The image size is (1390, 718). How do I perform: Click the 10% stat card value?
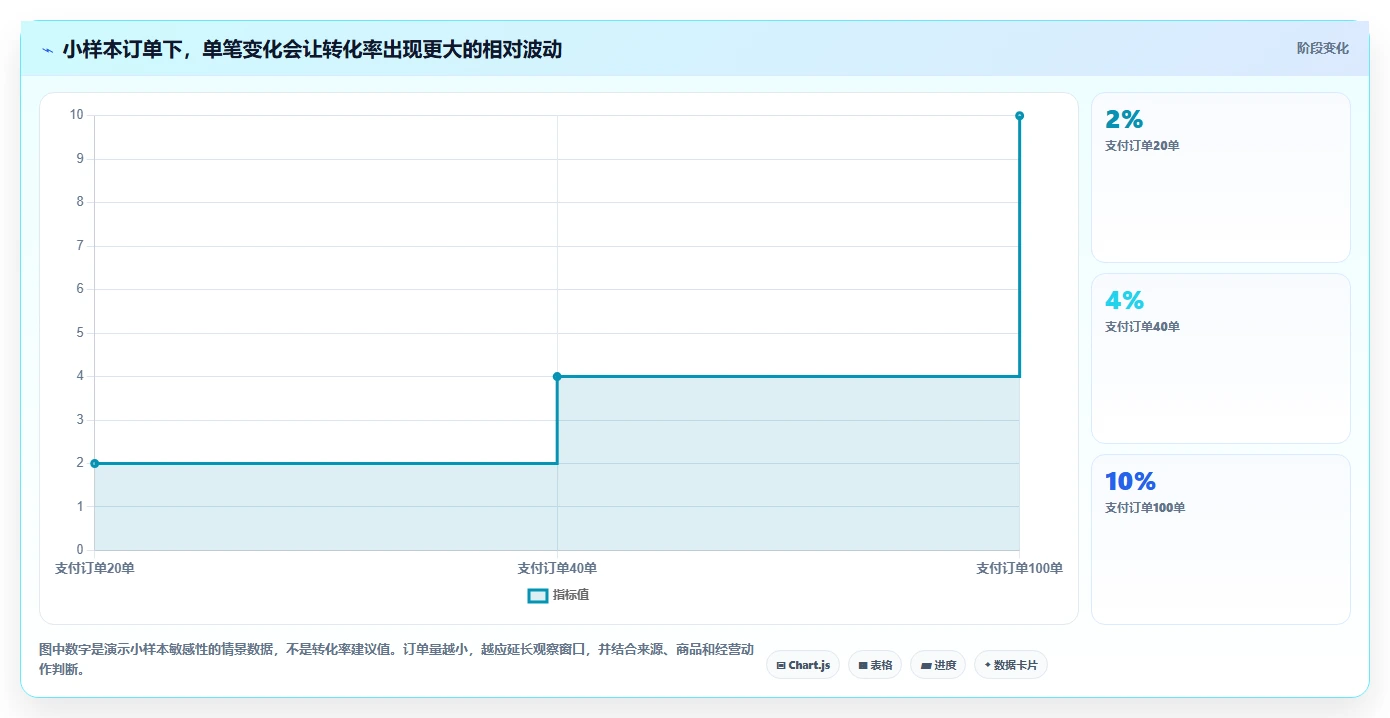click(x=1130, y=481)
